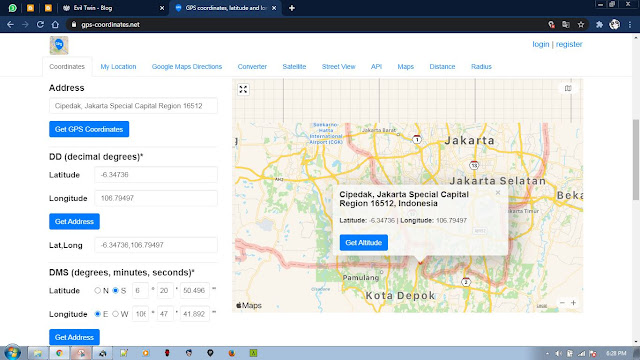Go to the Converter tab
Viewport: 640px width, 360px height.
[x=252, y=67]
